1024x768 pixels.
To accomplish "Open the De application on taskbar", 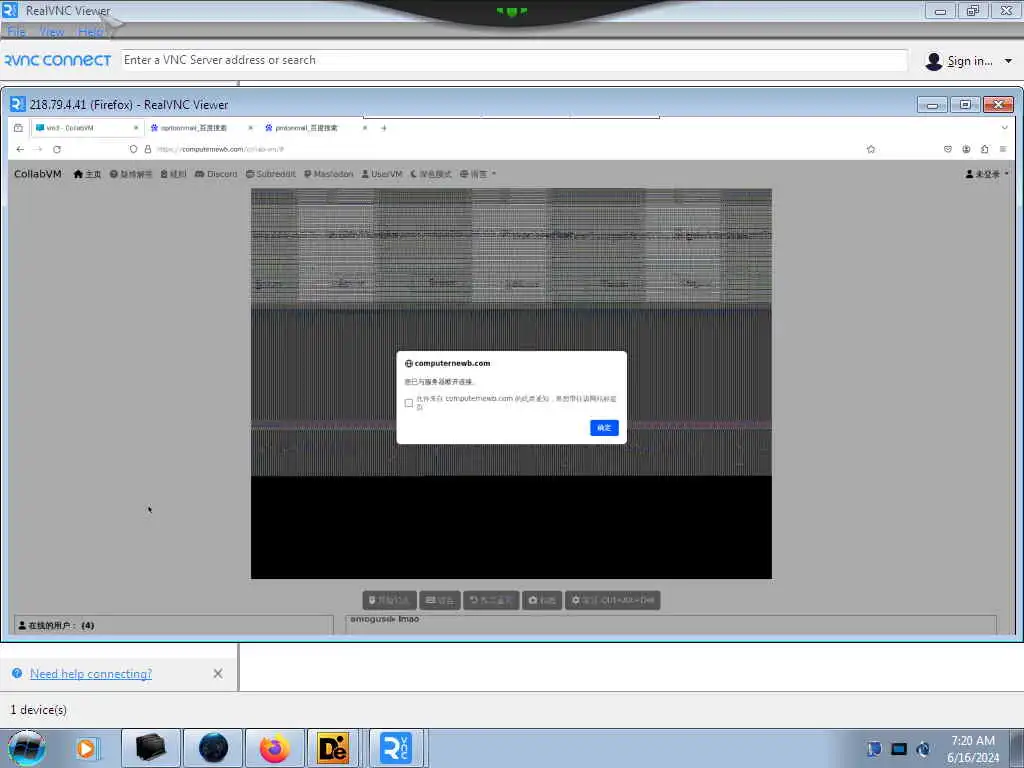I will coord(333,748).
